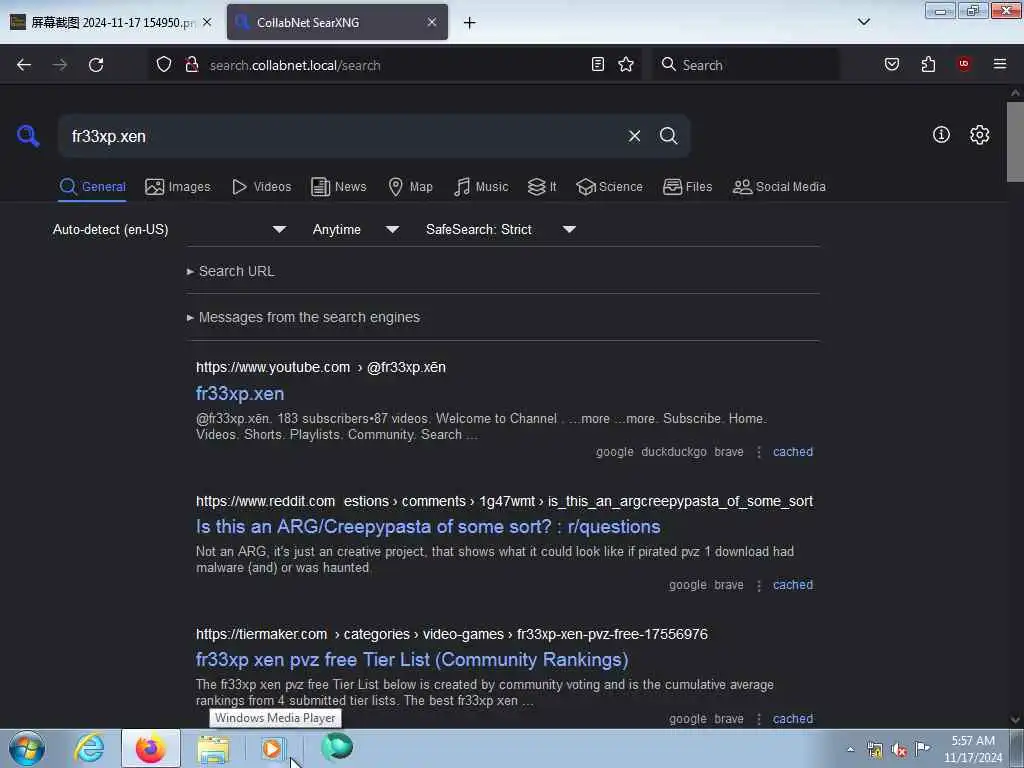Open cached version of YouTube result
Viewport: 1024px width, 768px height.
point(793,452)
